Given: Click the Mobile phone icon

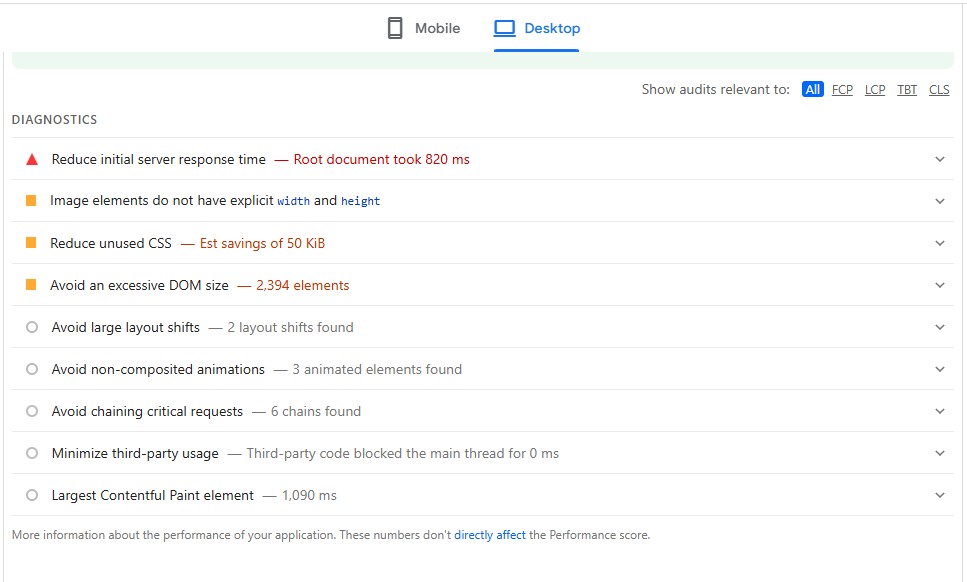Looking at the screenshot, I should 395,28.
